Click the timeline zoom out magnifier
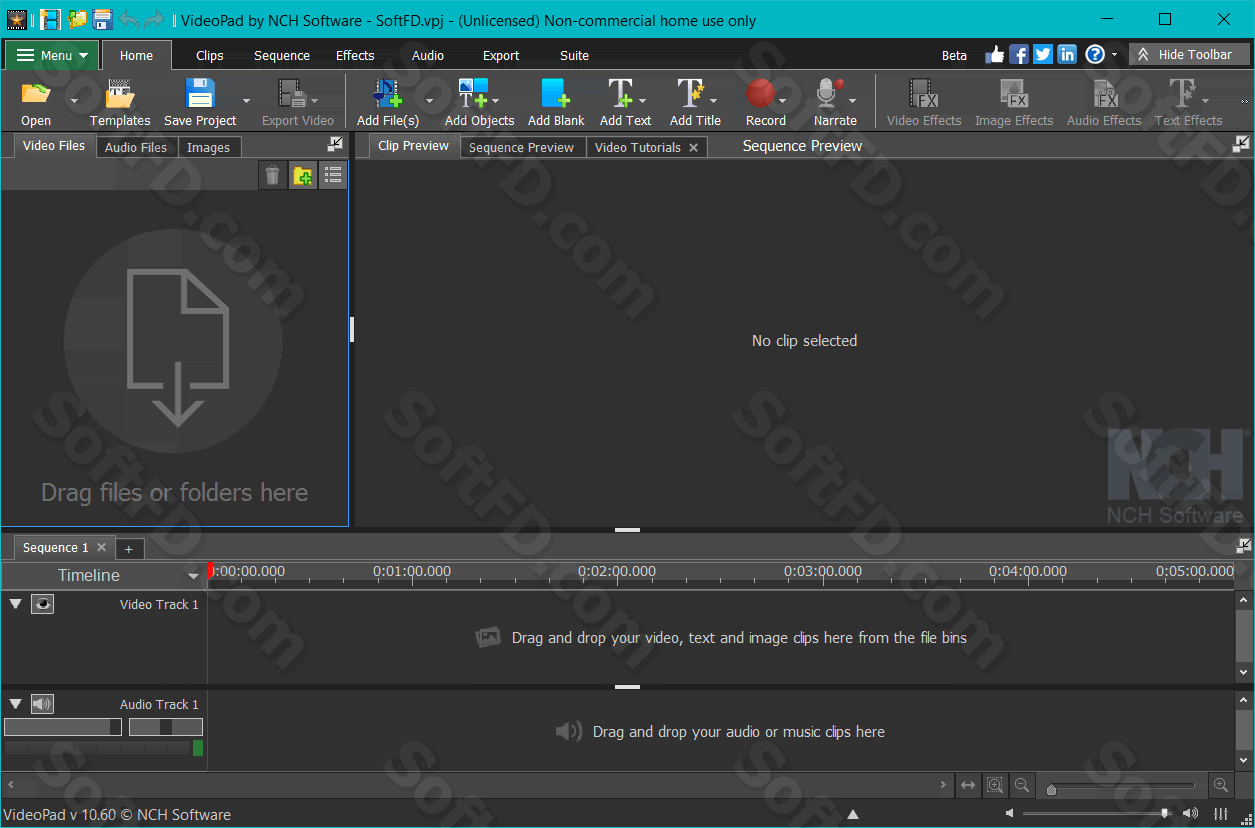This screenshot has width=1255, height=828. 1022,786
